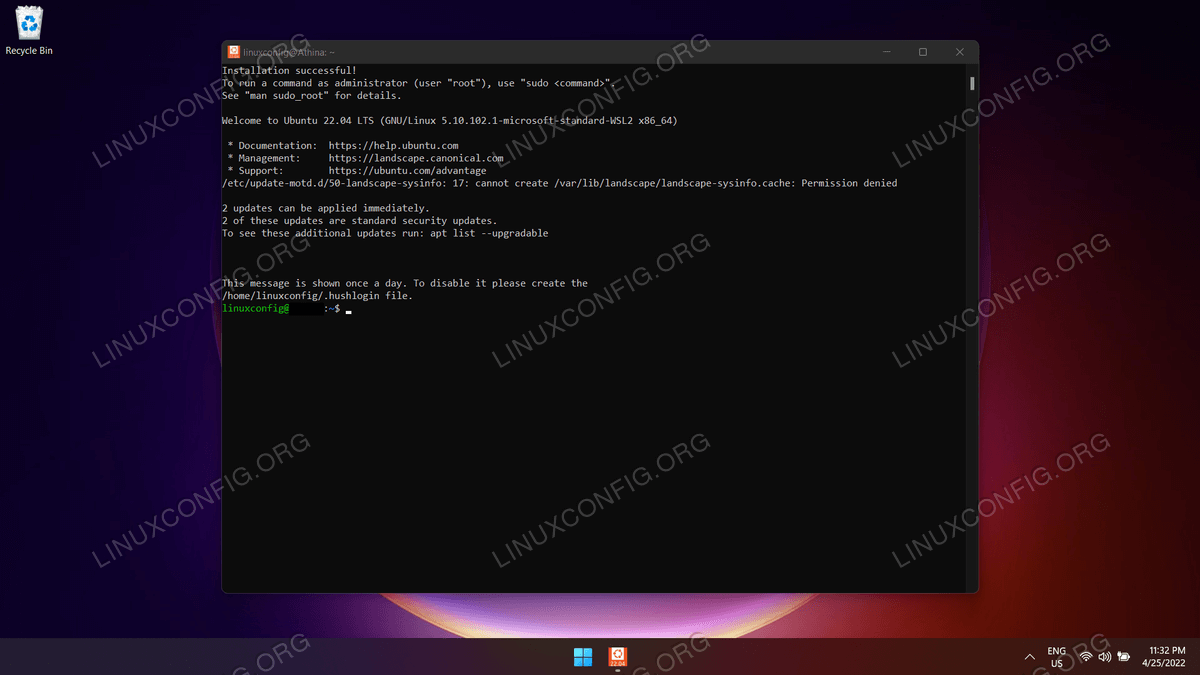Open the Recycle Bin desktop icon
Screen dimensions: 1200x675
pyautogui.click(x=29, y=30)
